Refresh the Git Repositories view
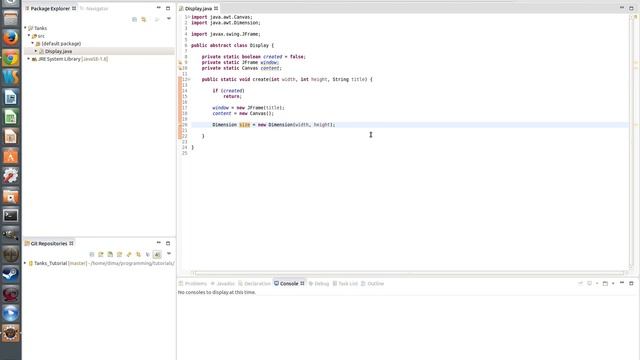640x360 pixels. tap(129, 254)
